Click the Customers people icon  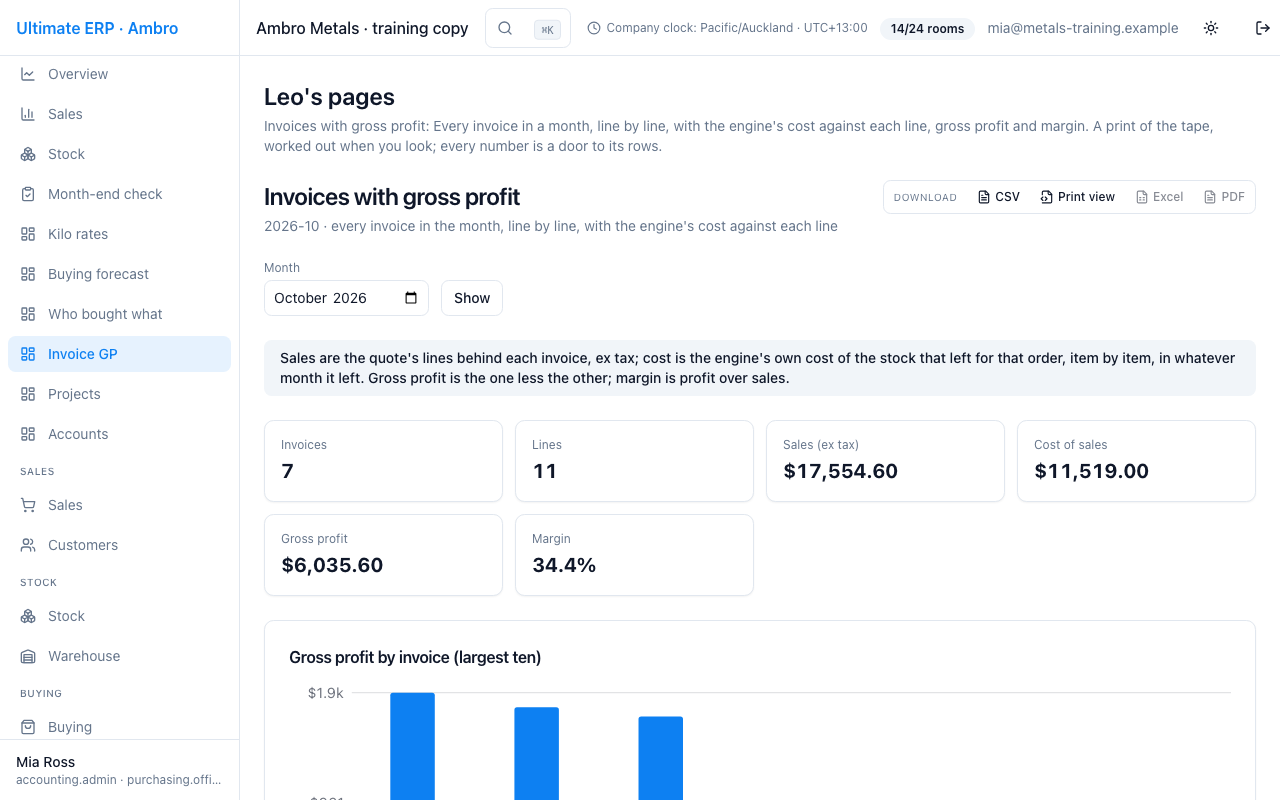[28, 545]
